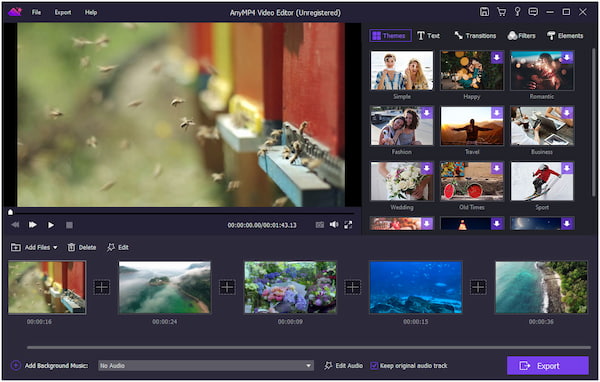Screen dimensions: 600x382
Task: Click the Edit Audio button
Action: 344,366
